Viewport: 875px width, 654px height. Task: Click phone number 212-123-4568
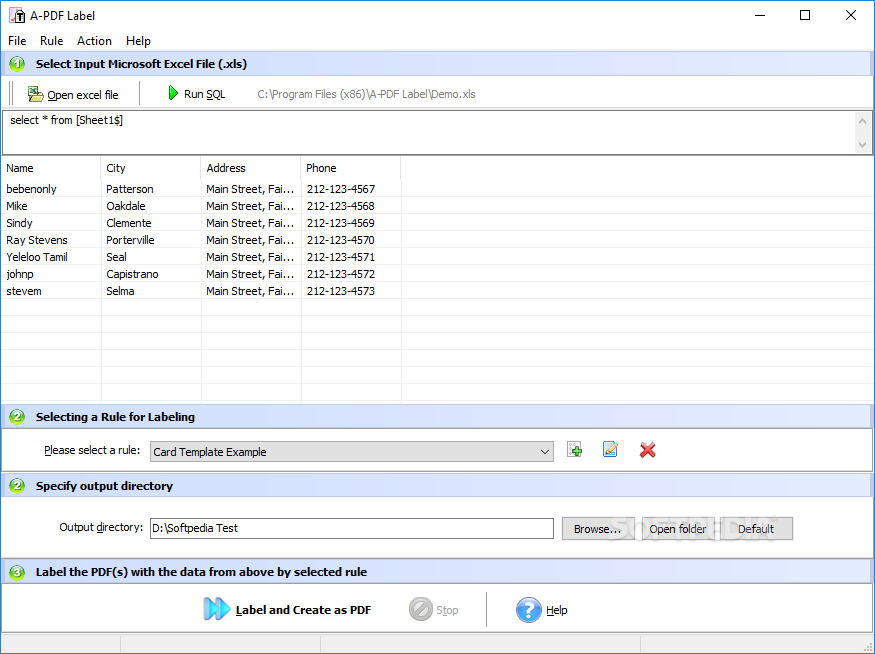[x=340, y=206]
